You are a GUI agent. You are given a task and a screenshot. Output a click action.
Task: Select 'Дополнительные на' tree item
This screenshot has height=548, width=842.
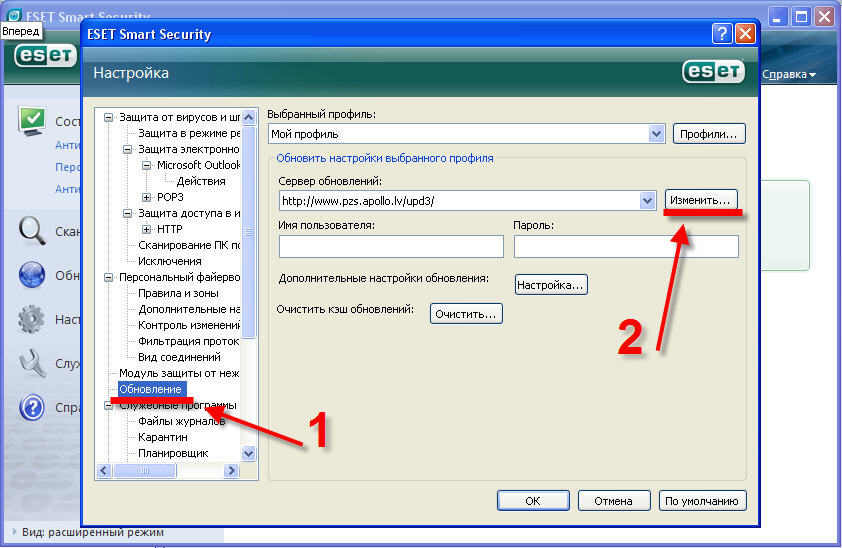(189, 309)
